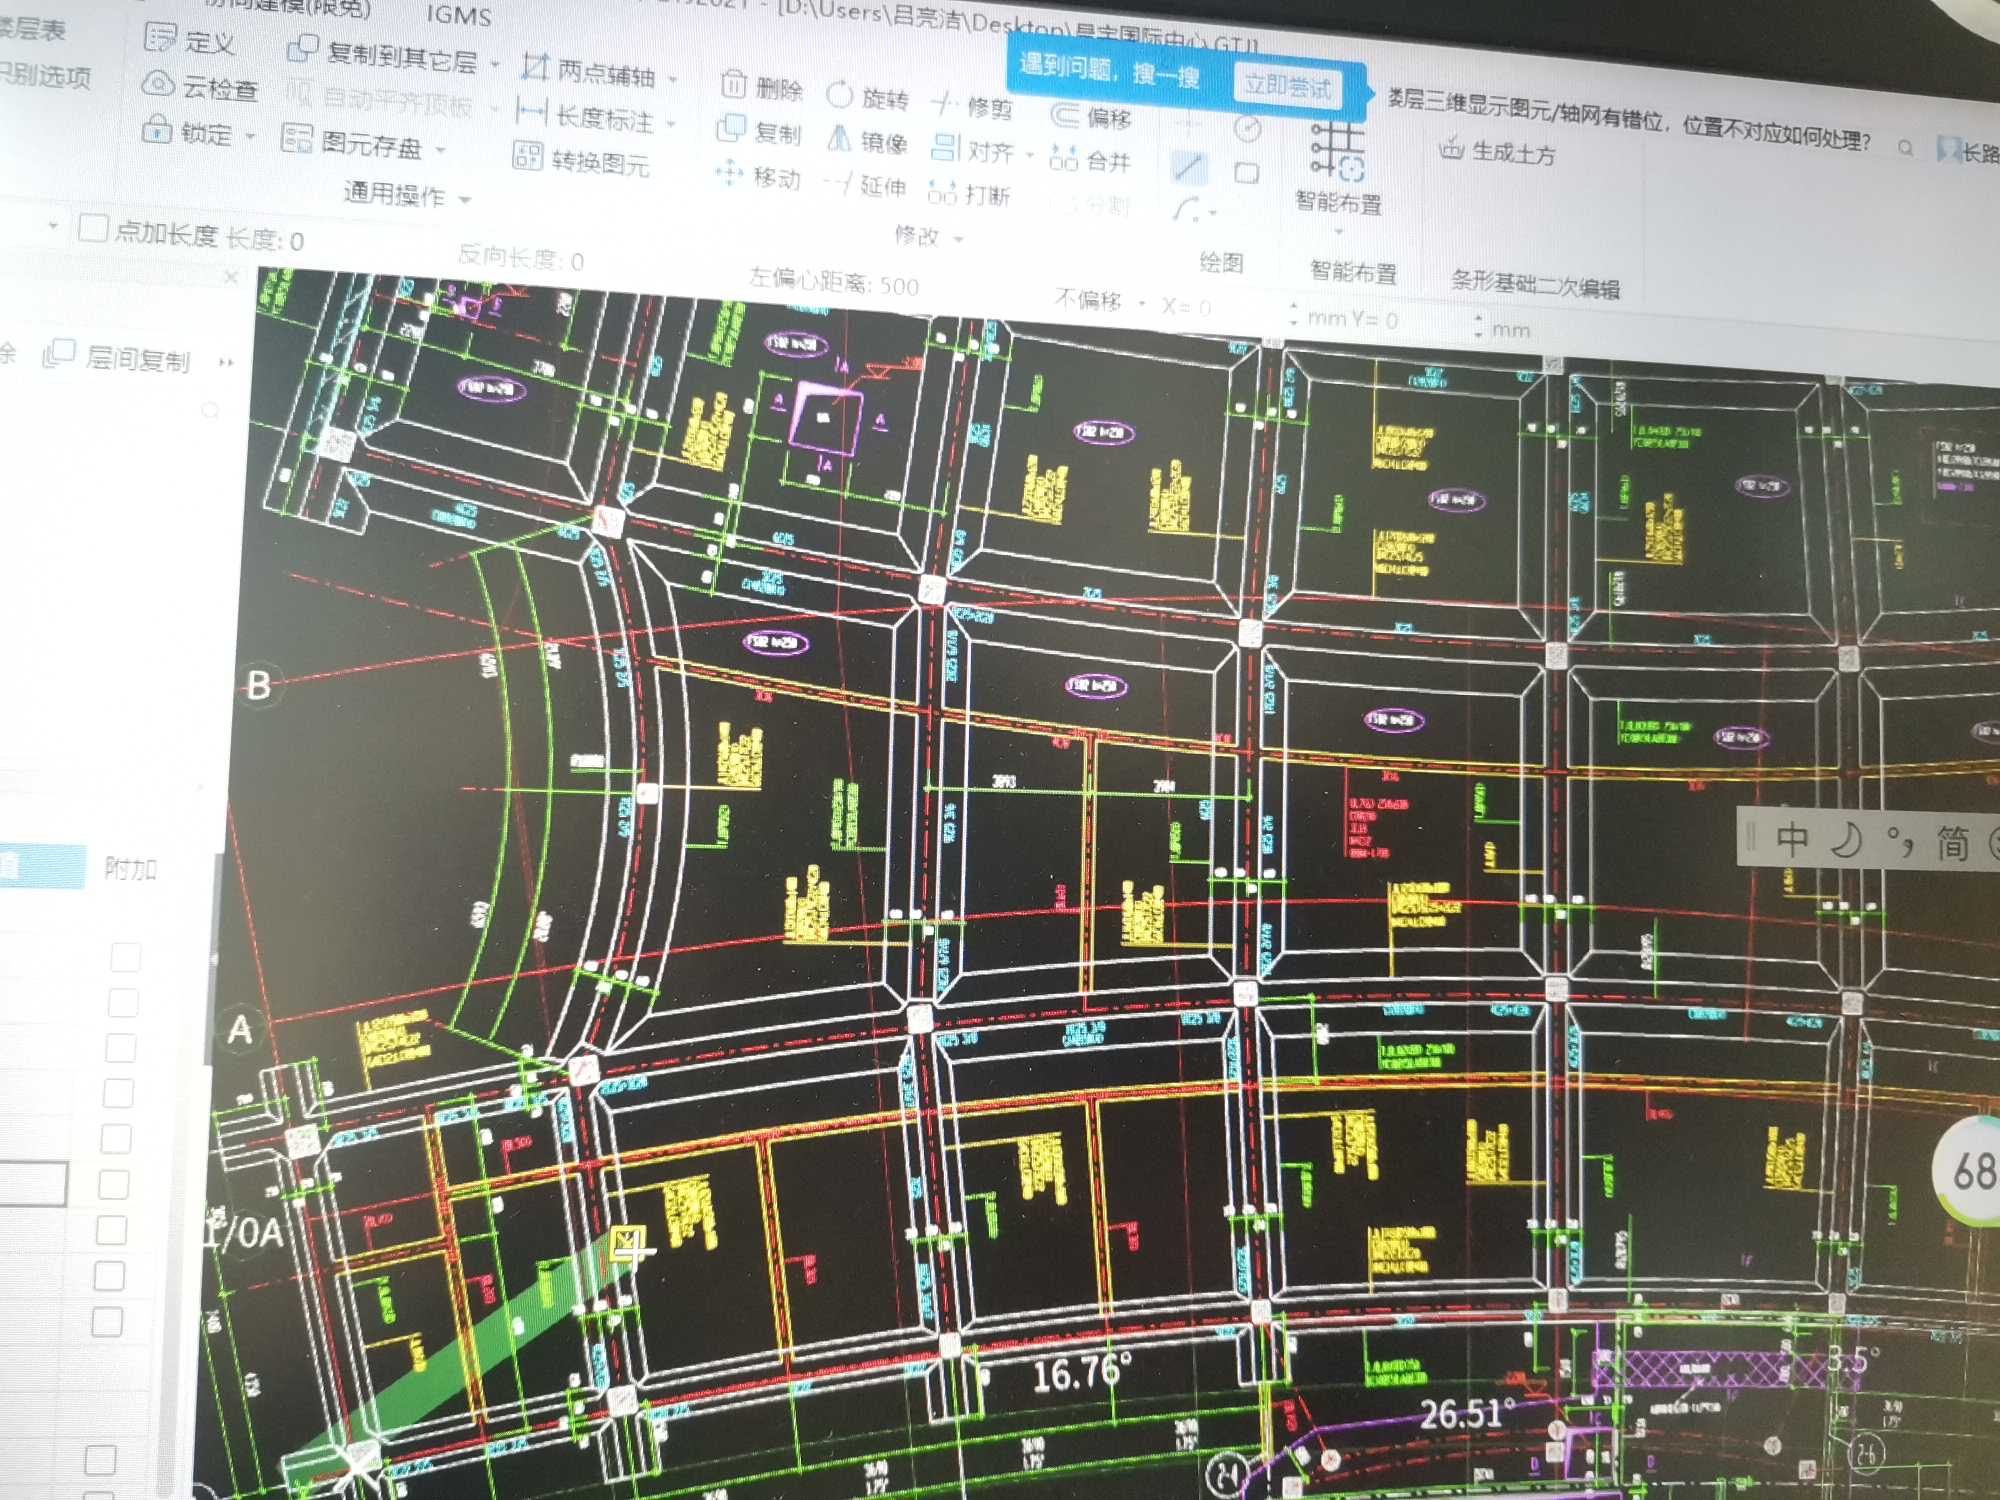2000x1500 pixels.
Task: Choose 两点辅轴 two-point auxiliary axis
Action: 589,71
